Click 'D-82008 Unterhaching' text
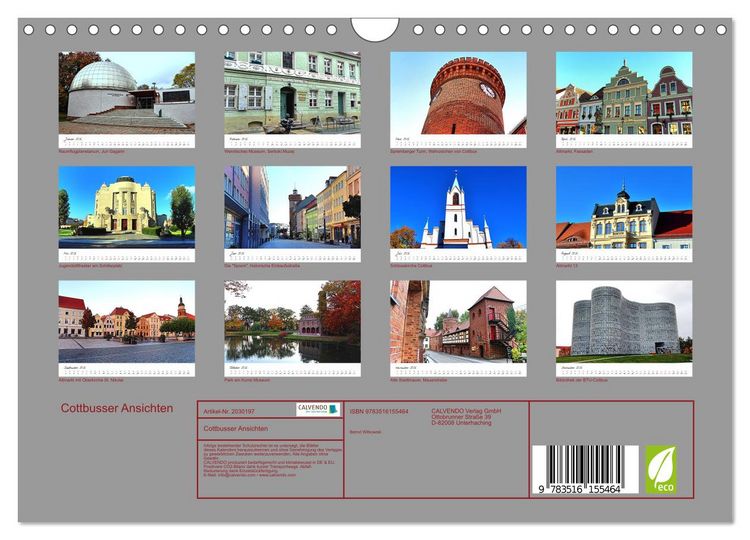Viewport: 750px width, 540px height. [461, 423]
